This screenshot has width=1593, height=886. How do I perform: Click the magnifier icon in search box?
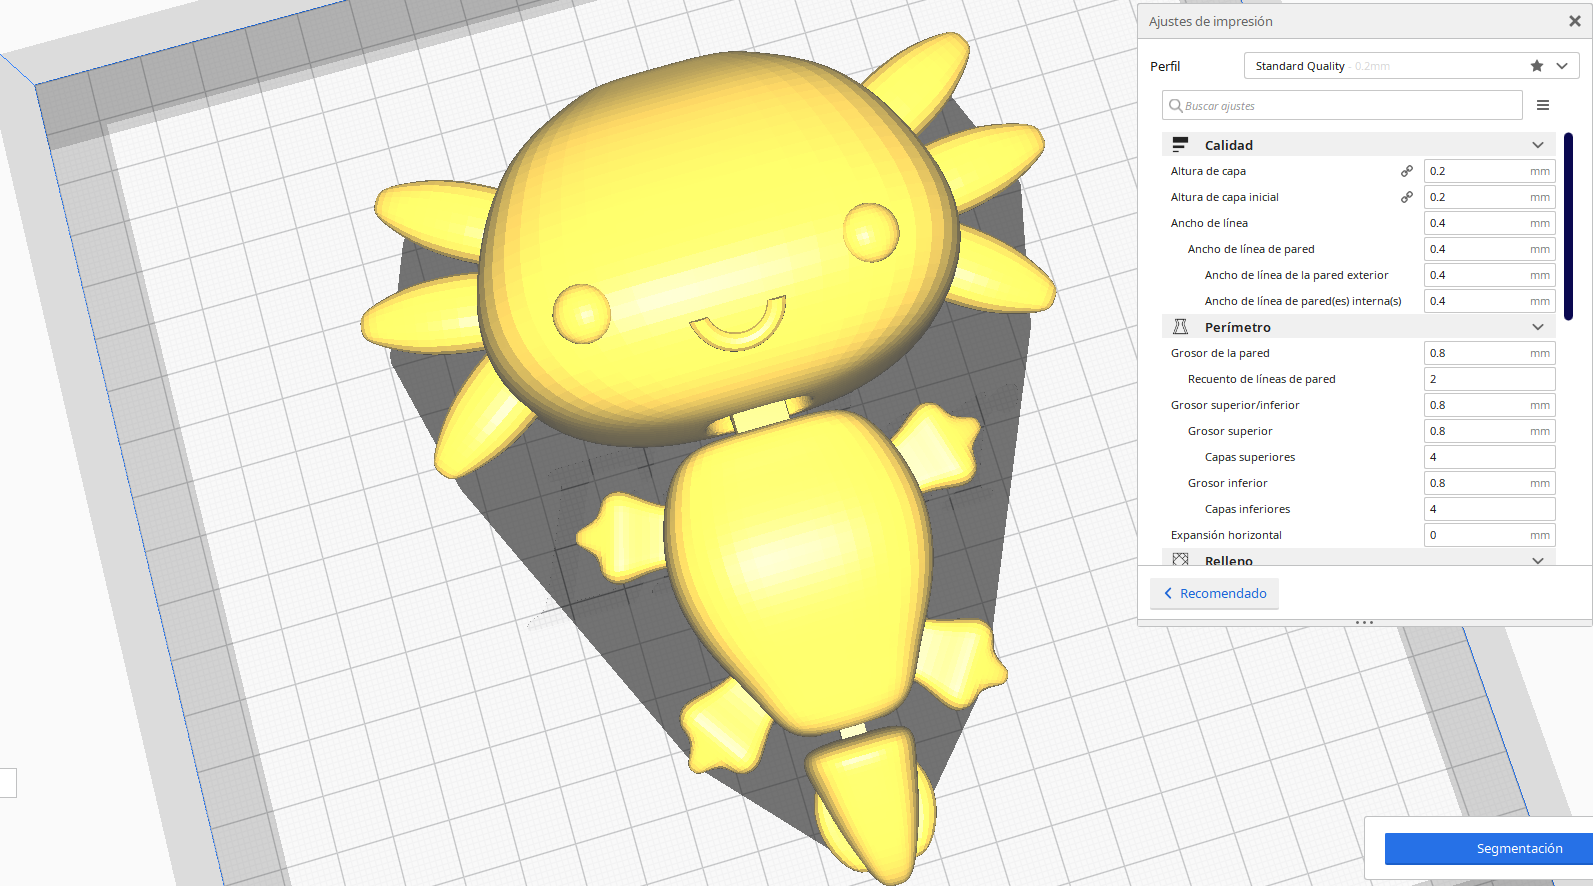click(x=1176, y=105)
